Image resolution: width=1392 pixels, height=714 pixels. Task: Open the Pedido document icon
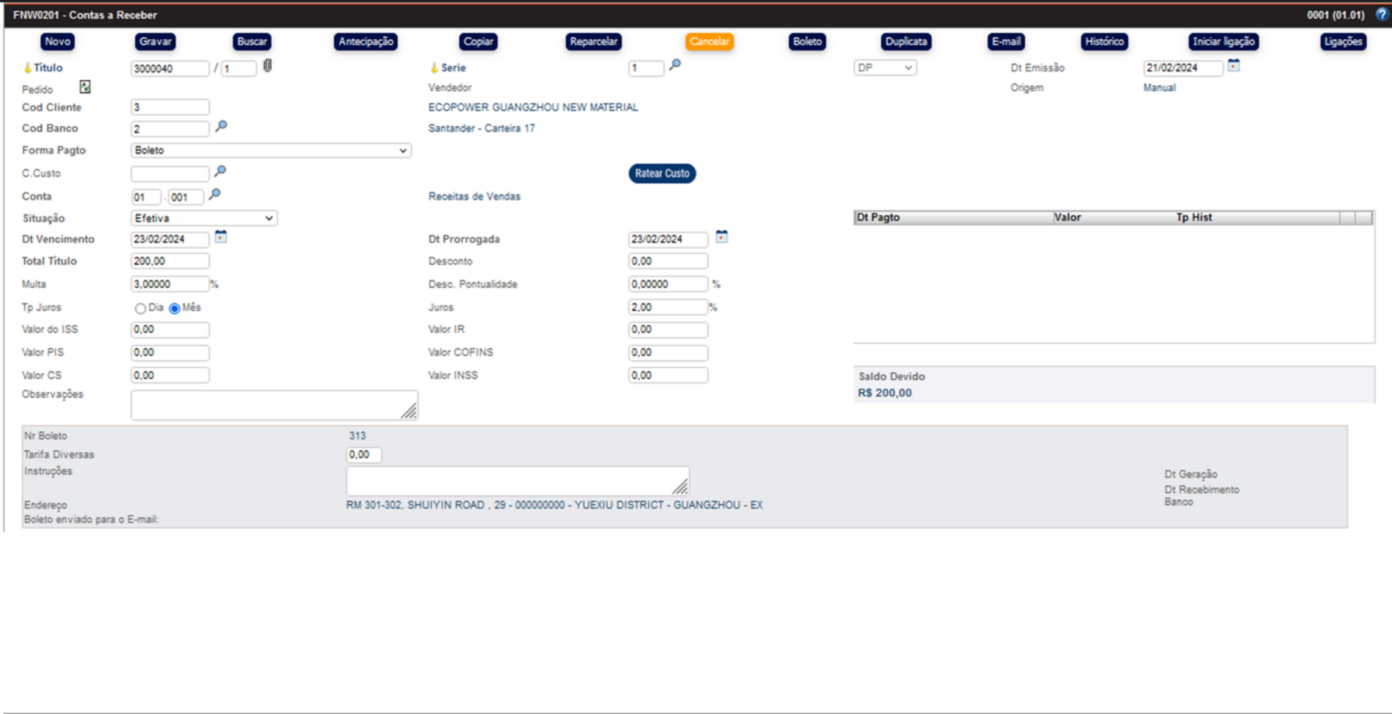coord(85,88)
